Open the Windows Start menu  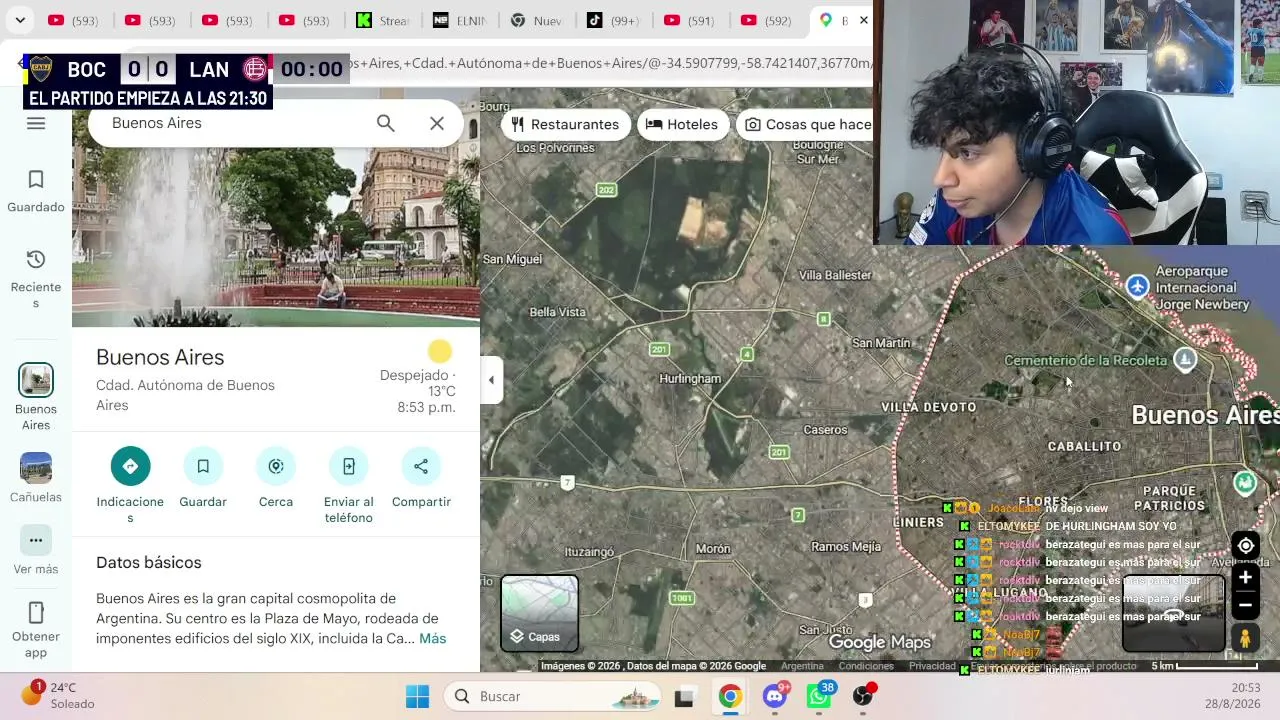point(417,696)
